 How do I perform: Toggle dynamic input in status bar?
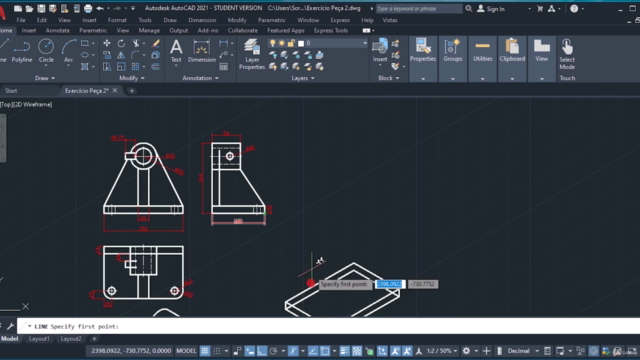tap(249, 351)
